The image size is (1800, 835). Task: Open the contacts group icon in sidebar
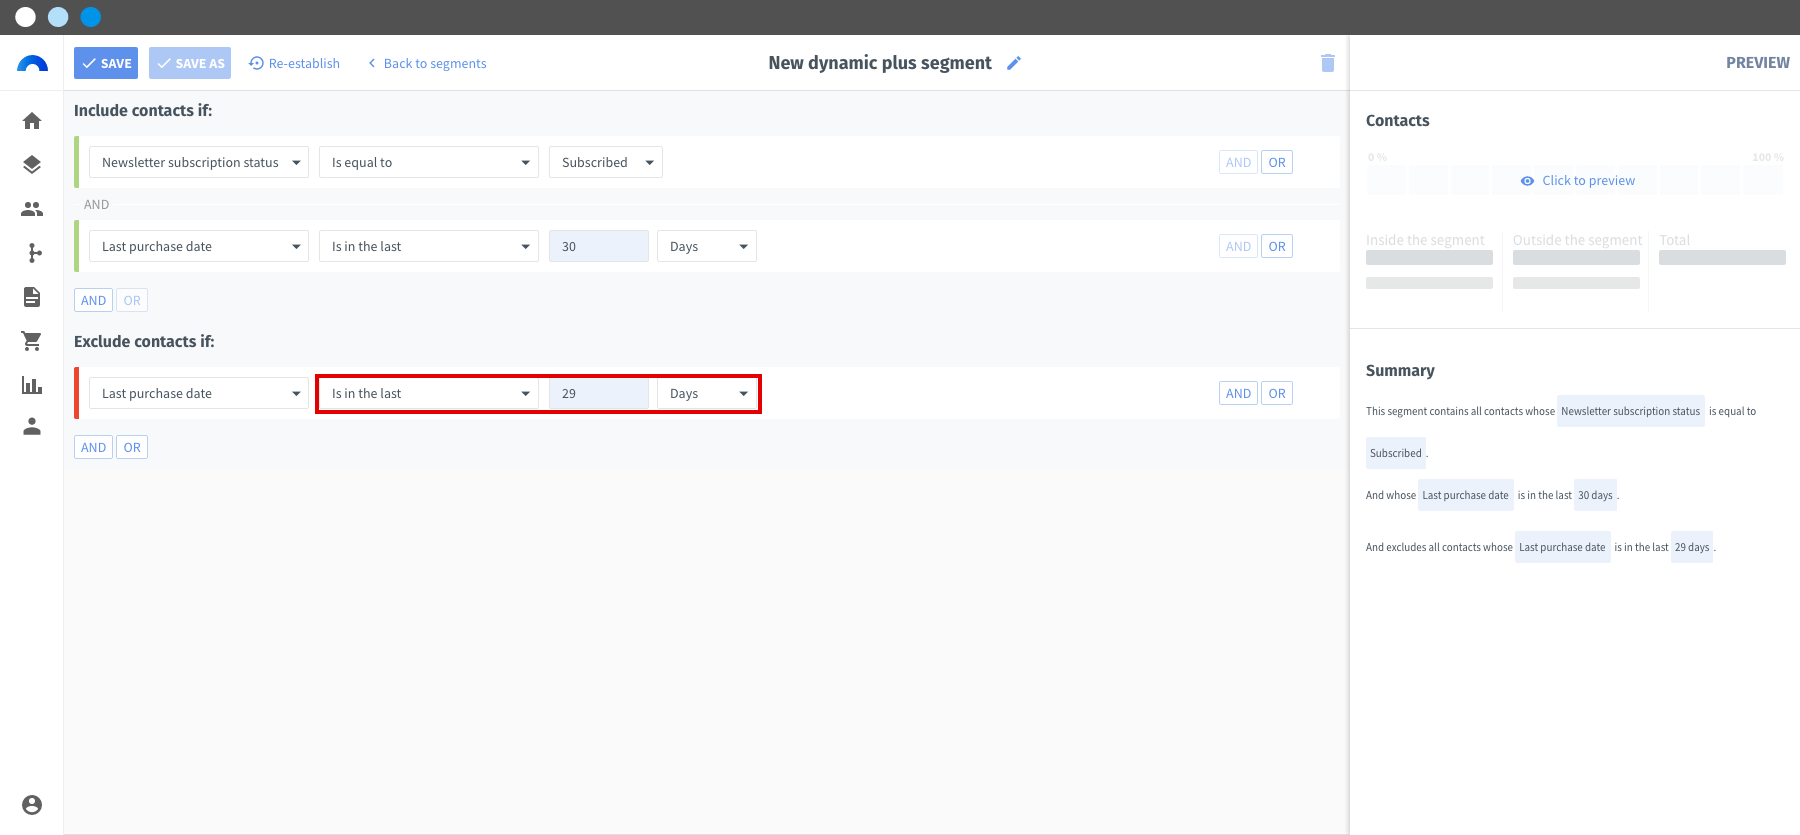click(x=32, y=209)
